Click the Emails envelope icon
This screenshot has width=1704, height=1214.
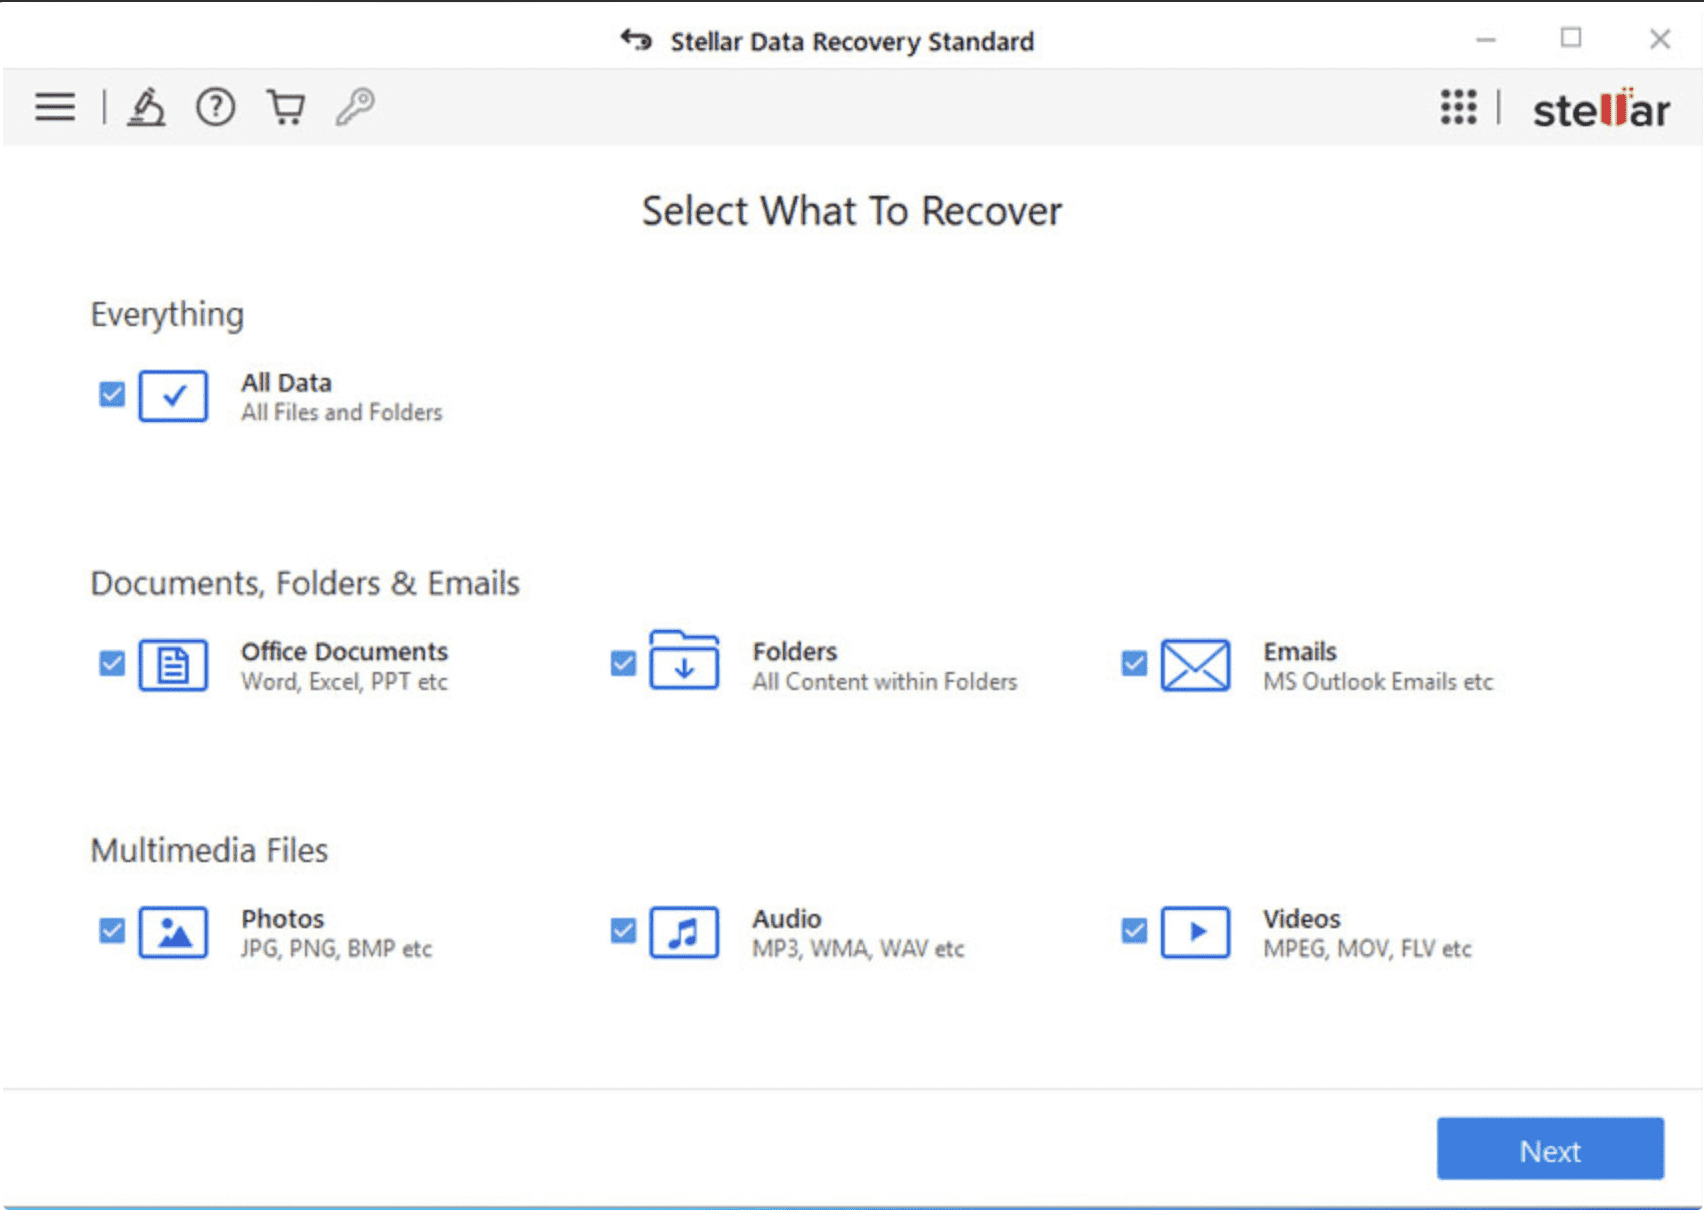(x=1196, y=664)
